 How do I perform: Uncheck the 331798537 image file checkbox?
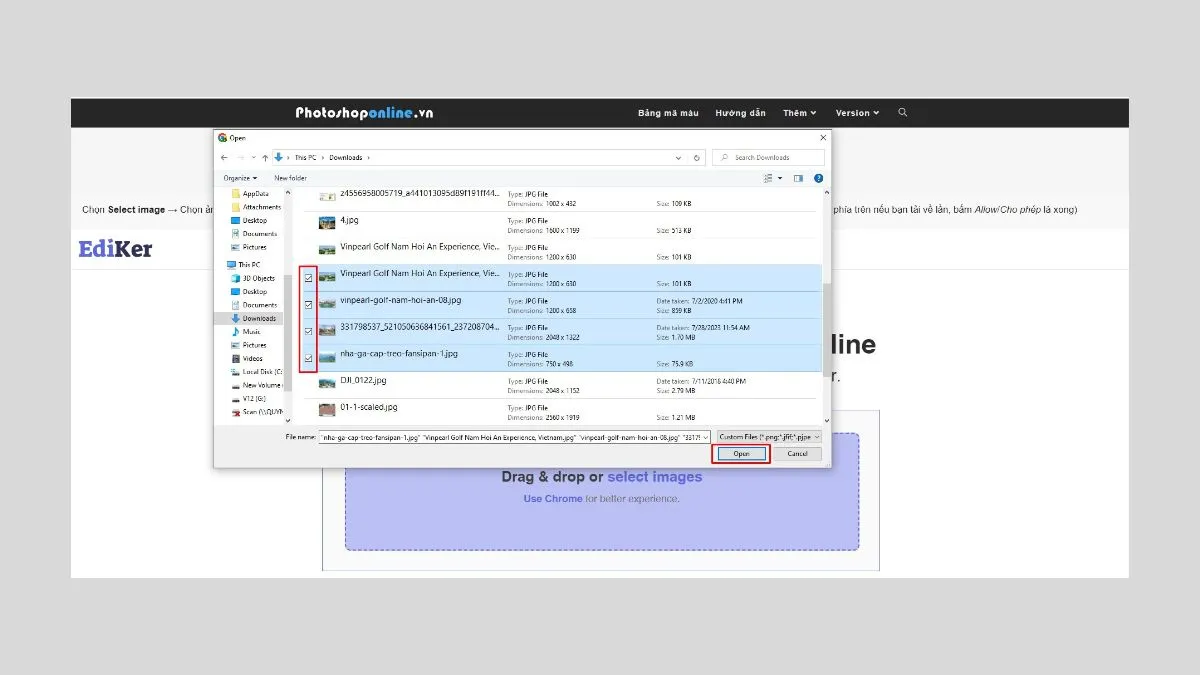point(308,331)
